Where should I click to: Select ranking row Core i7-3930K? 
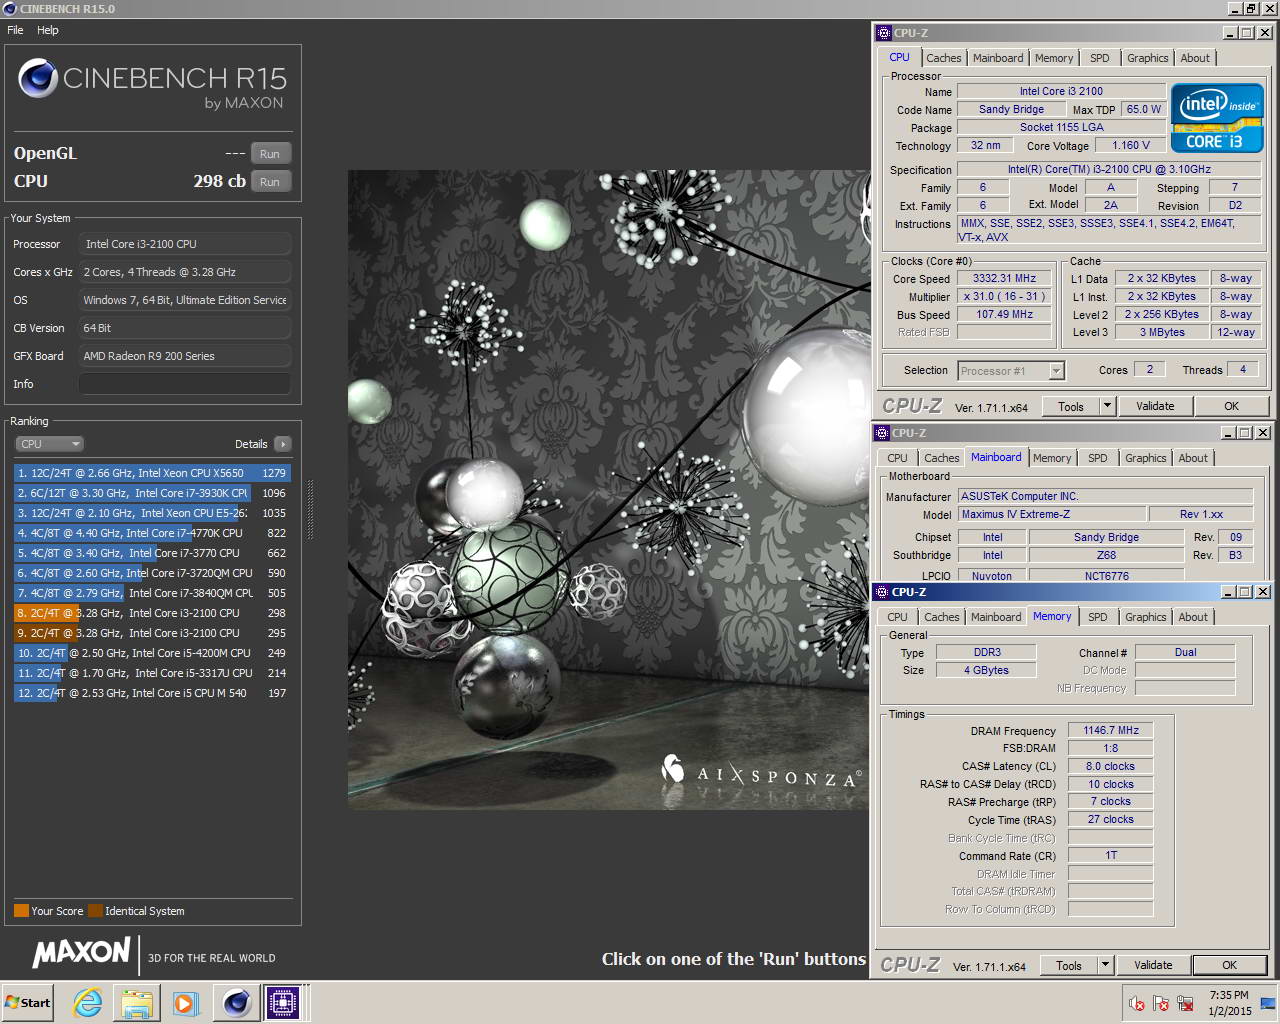pyautogui.click(x=152, y=493)
